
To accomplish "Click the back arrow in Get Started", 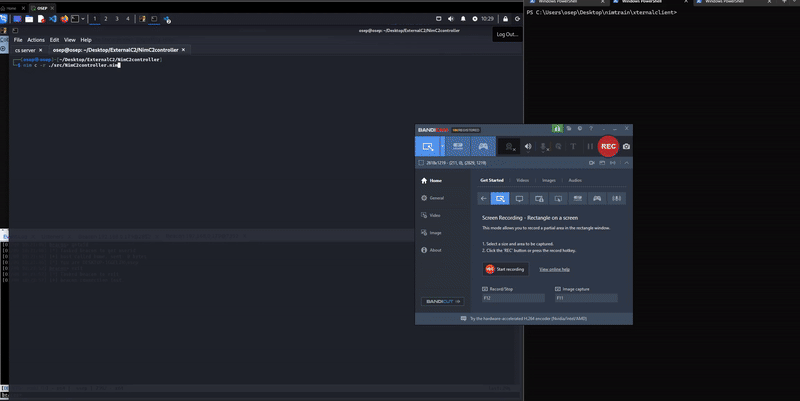I will pyautogui.click(x=484, y=198).
